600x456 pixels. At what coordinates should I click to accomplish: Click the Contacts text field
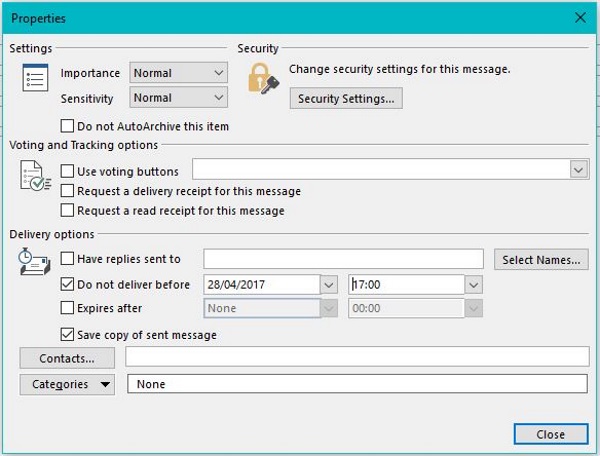[x=357, y=357]
